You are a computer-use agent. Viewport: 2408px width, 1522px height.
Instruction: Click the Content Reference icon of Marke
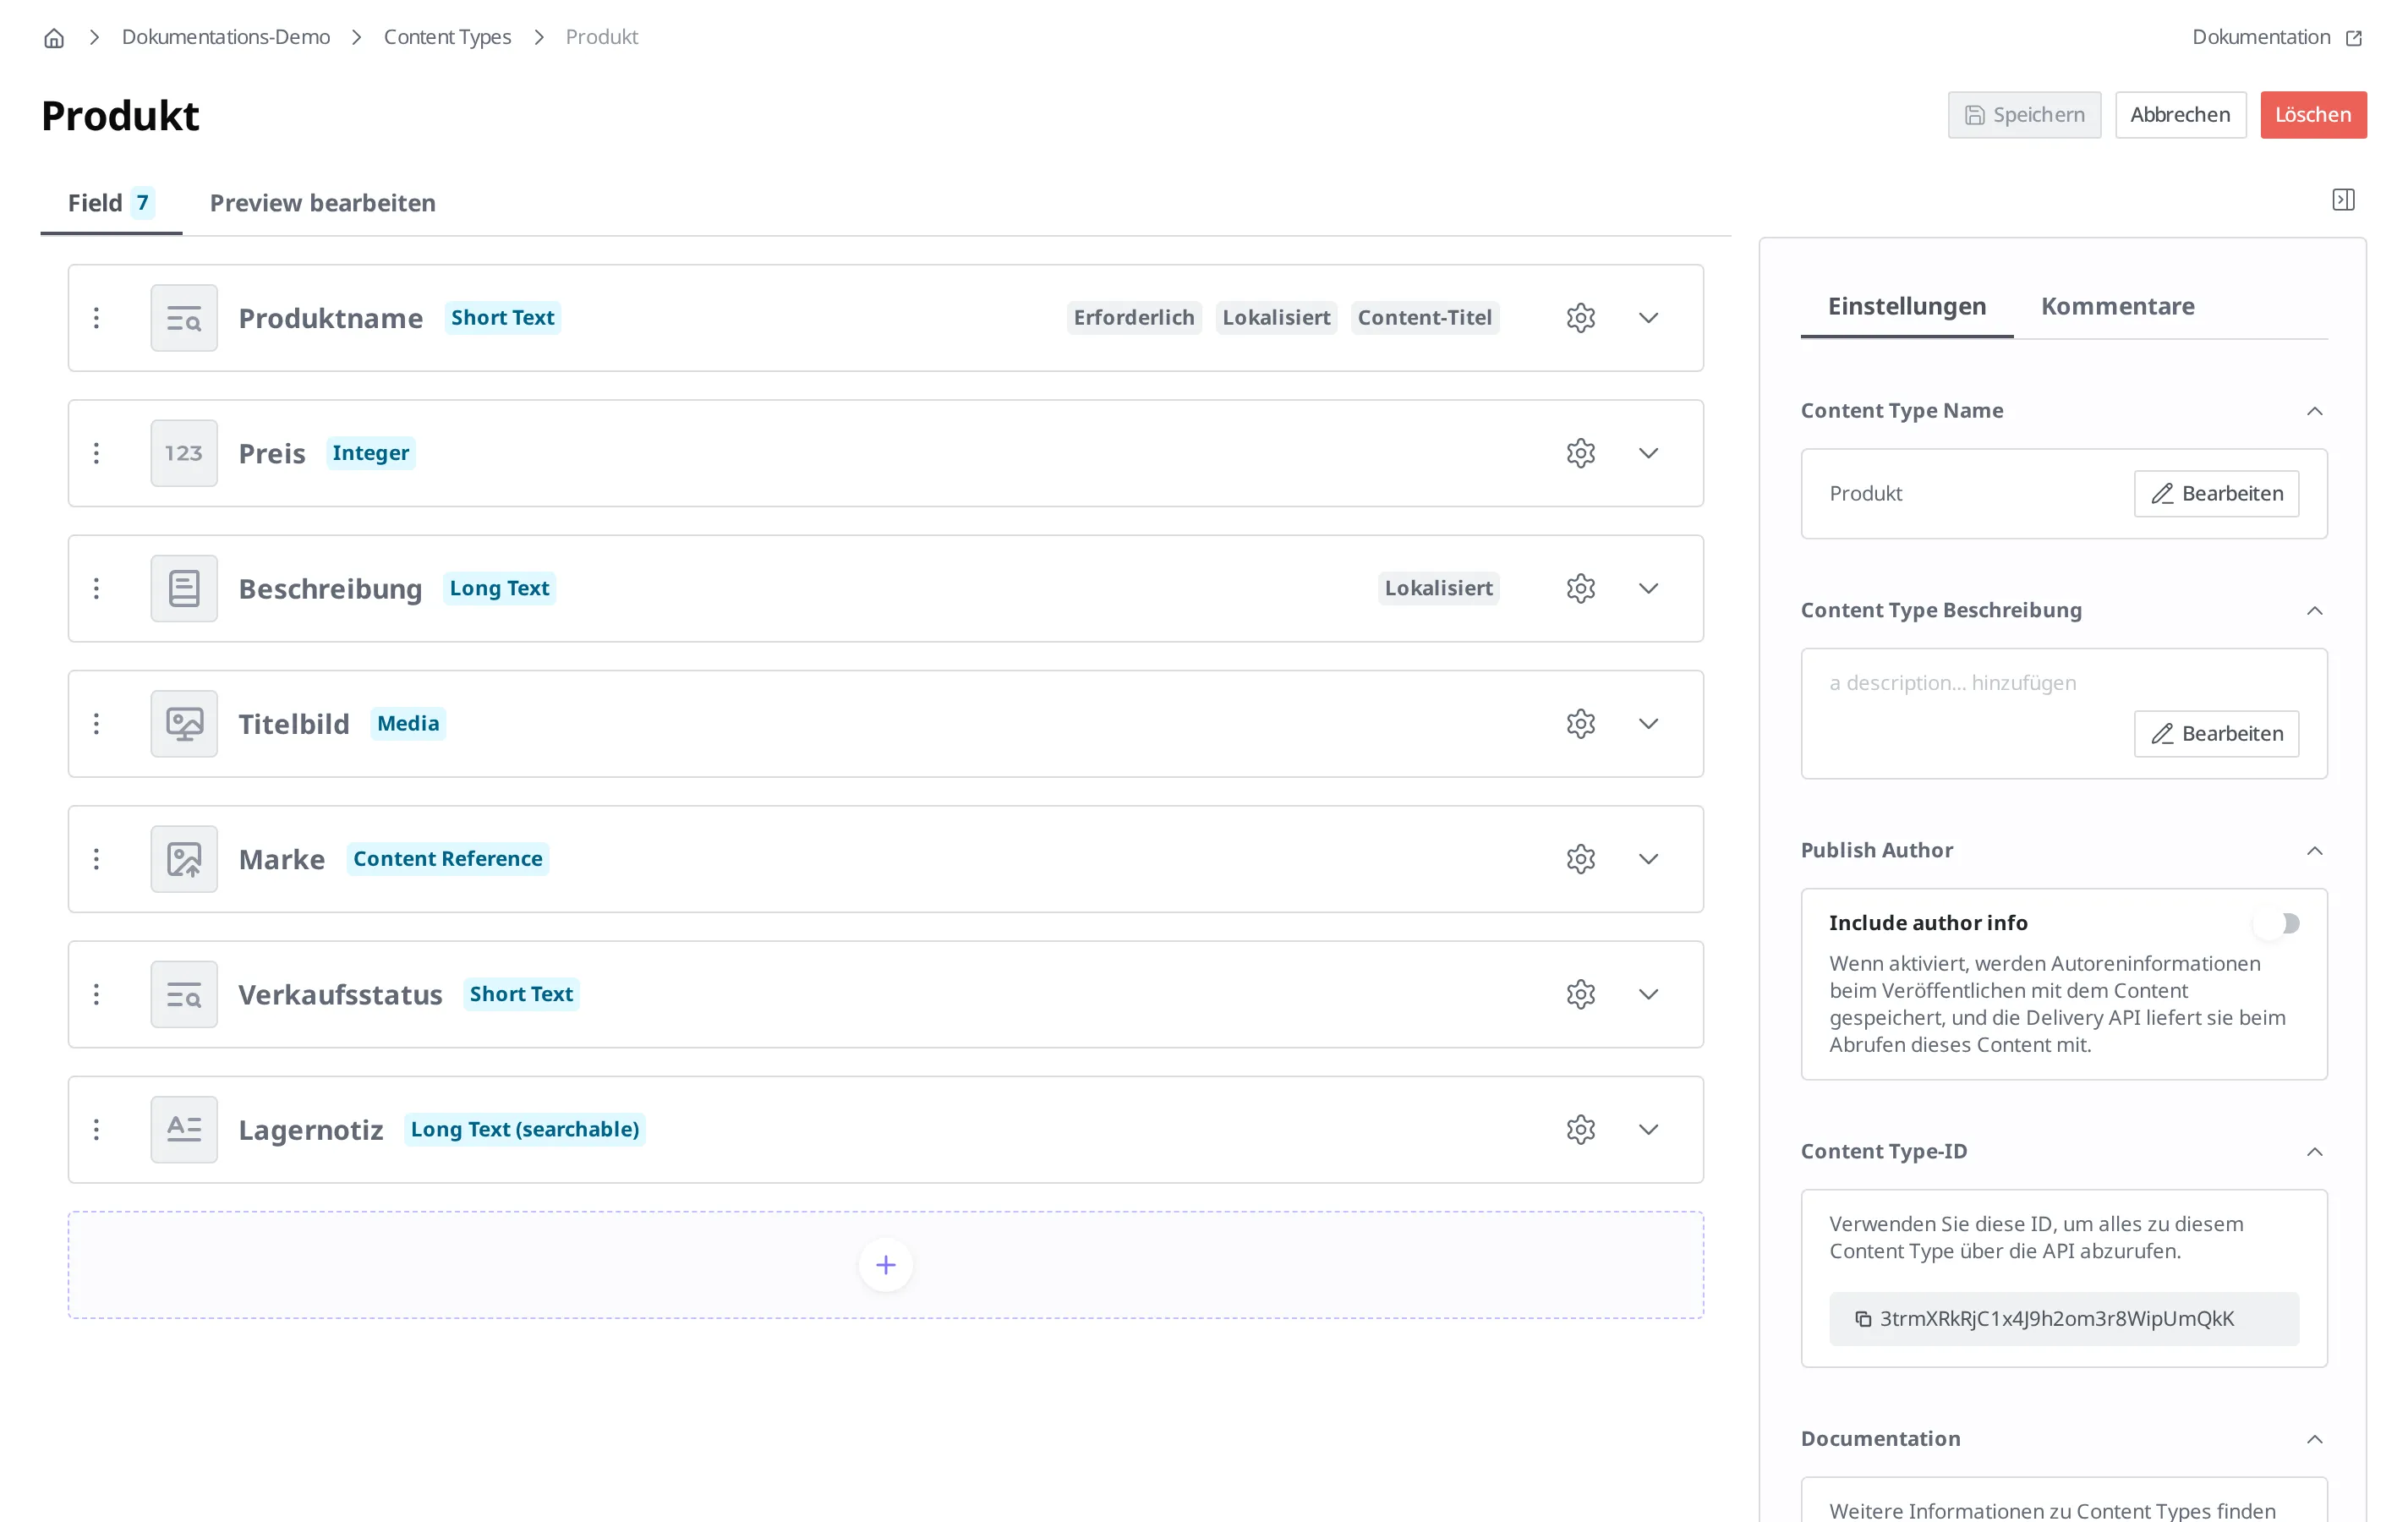(184, 859)
